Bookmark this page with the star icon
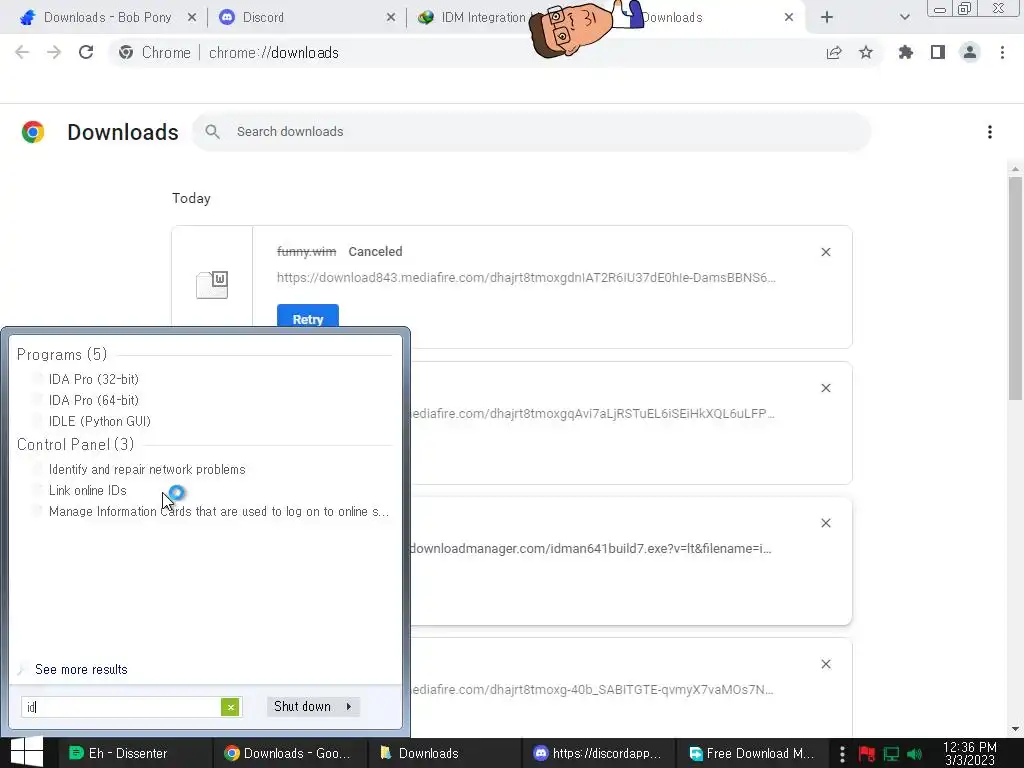The height and width of the screenshot is (768, 1024). (x=866, y=52)
